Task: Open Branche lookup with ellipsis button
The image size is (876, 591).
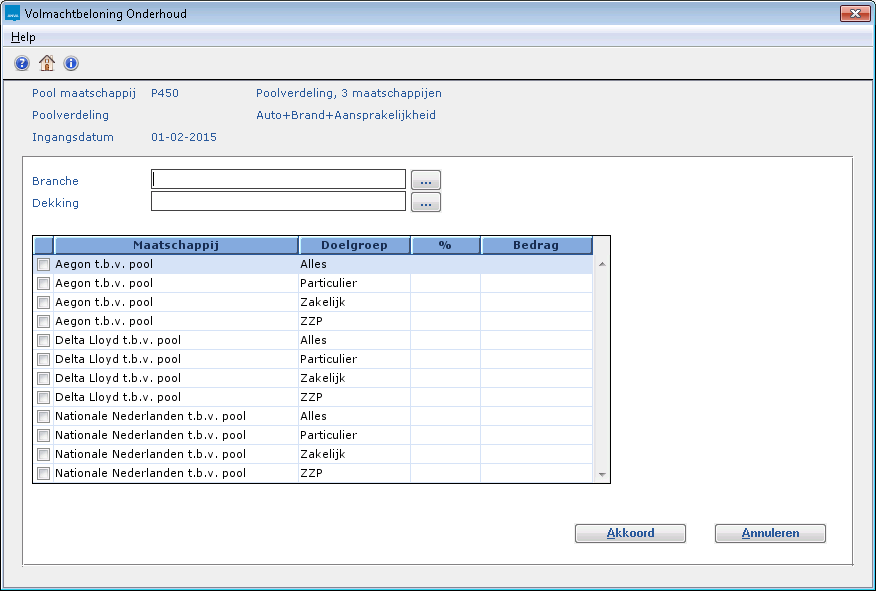Action: pos(425,181)
